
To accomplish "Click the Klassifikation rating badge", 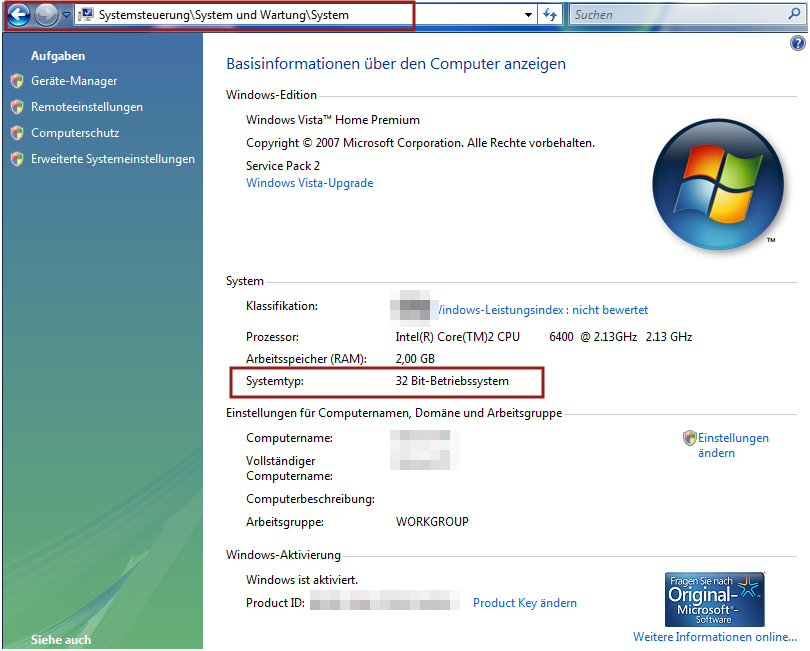I will point(411,306).
